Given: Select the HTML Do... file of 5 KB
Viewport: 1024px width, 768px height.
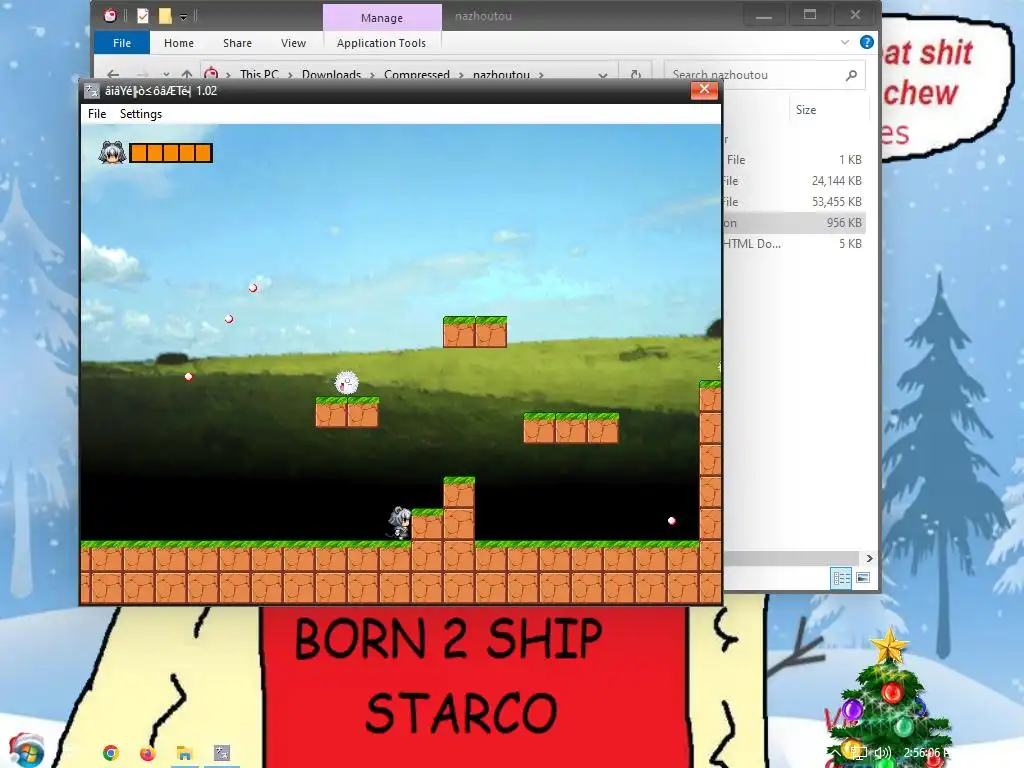Looking at the screenshot, I should (x=794, y=244).
